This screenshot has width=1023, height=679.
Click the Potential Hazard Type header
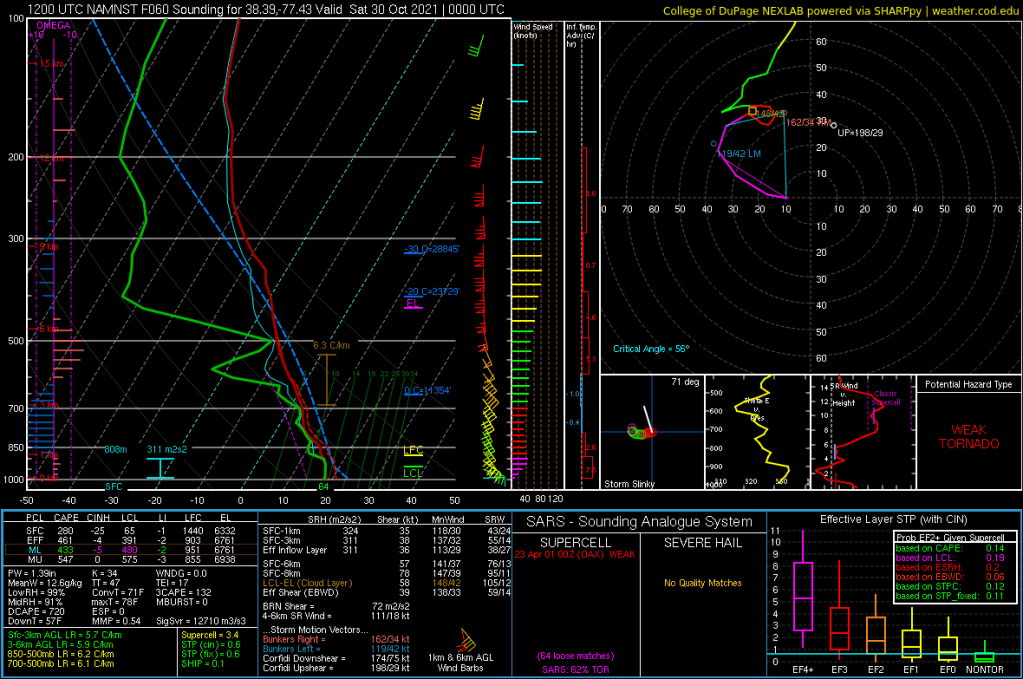[x=968, y=385]
